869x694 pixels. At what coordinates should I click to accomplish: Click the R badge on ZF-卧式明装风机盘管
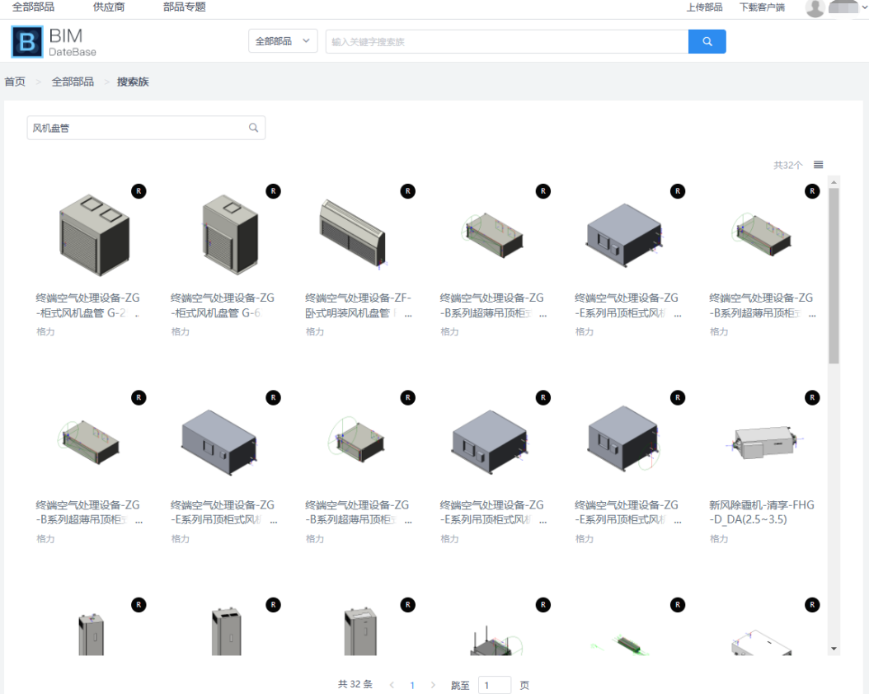(408, 191)
